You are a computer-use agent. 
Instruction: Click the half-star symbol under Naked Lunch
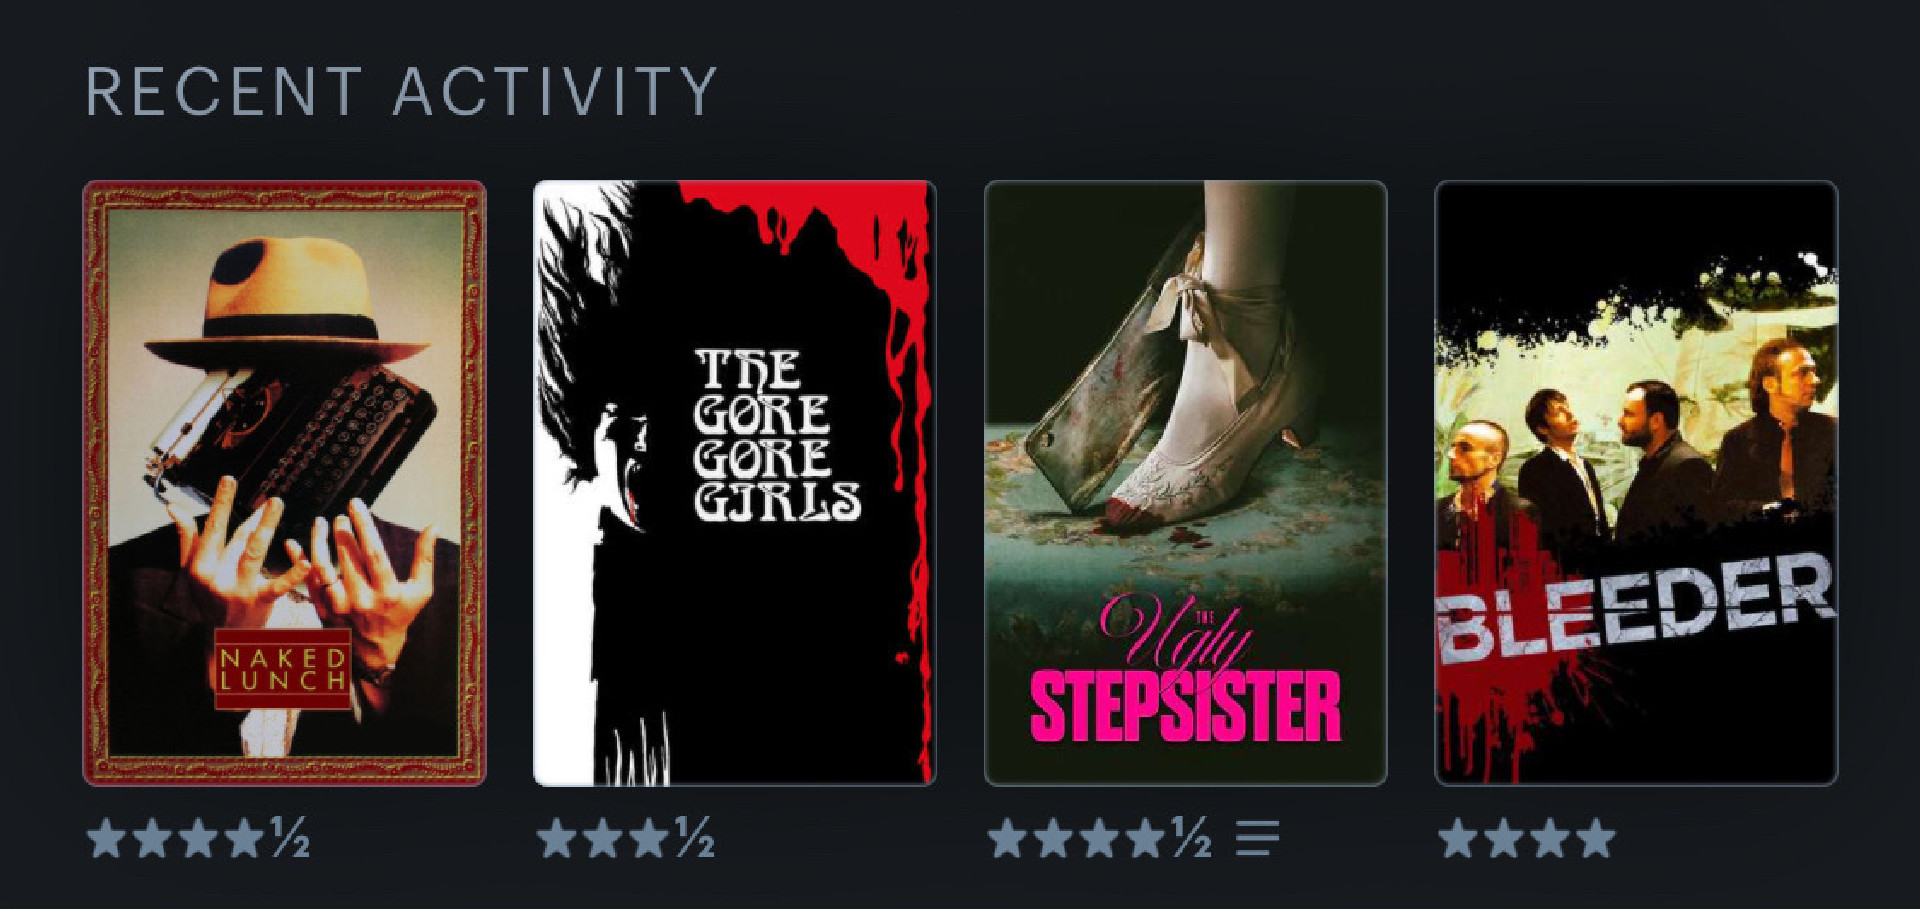(290, 838)
